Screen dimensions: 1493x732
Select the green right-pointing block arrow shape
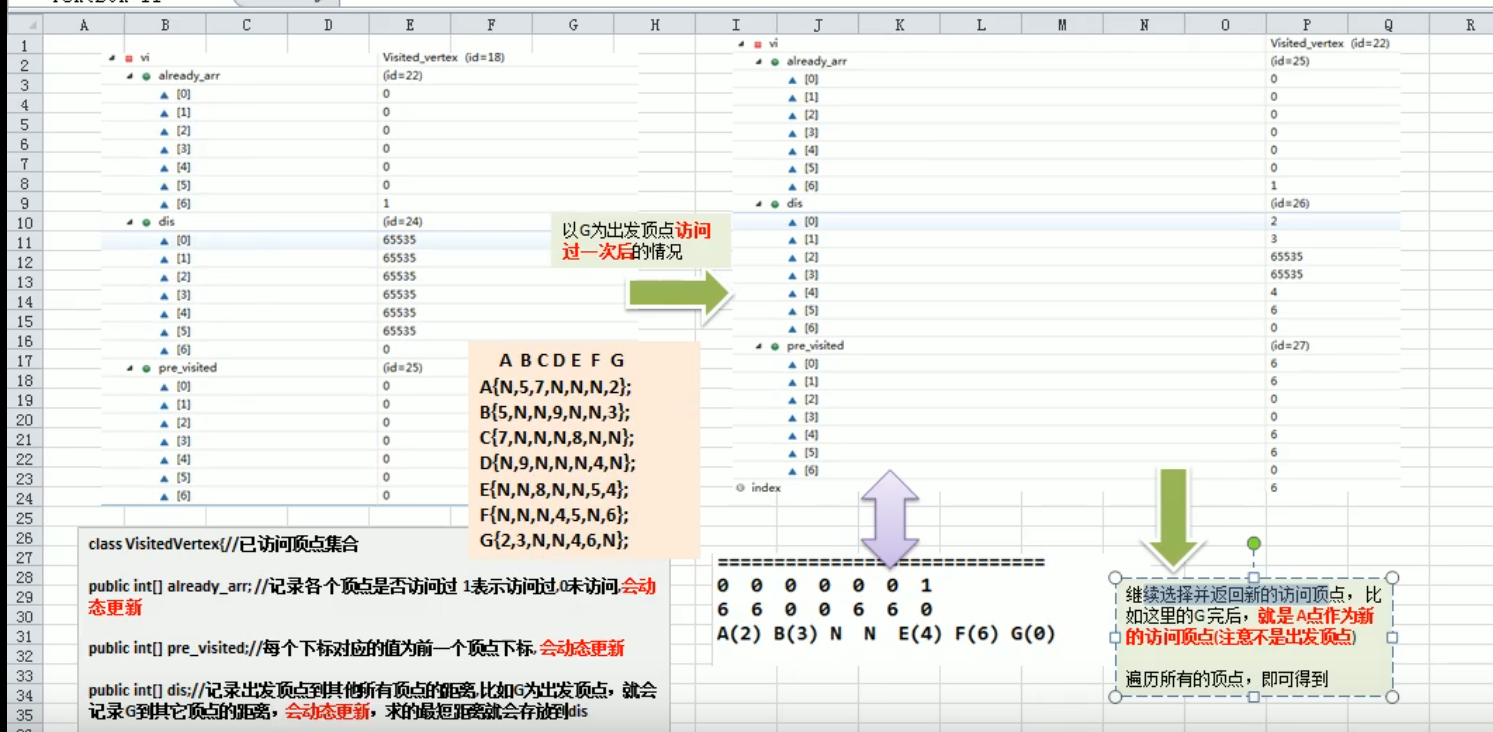(680, 296)
